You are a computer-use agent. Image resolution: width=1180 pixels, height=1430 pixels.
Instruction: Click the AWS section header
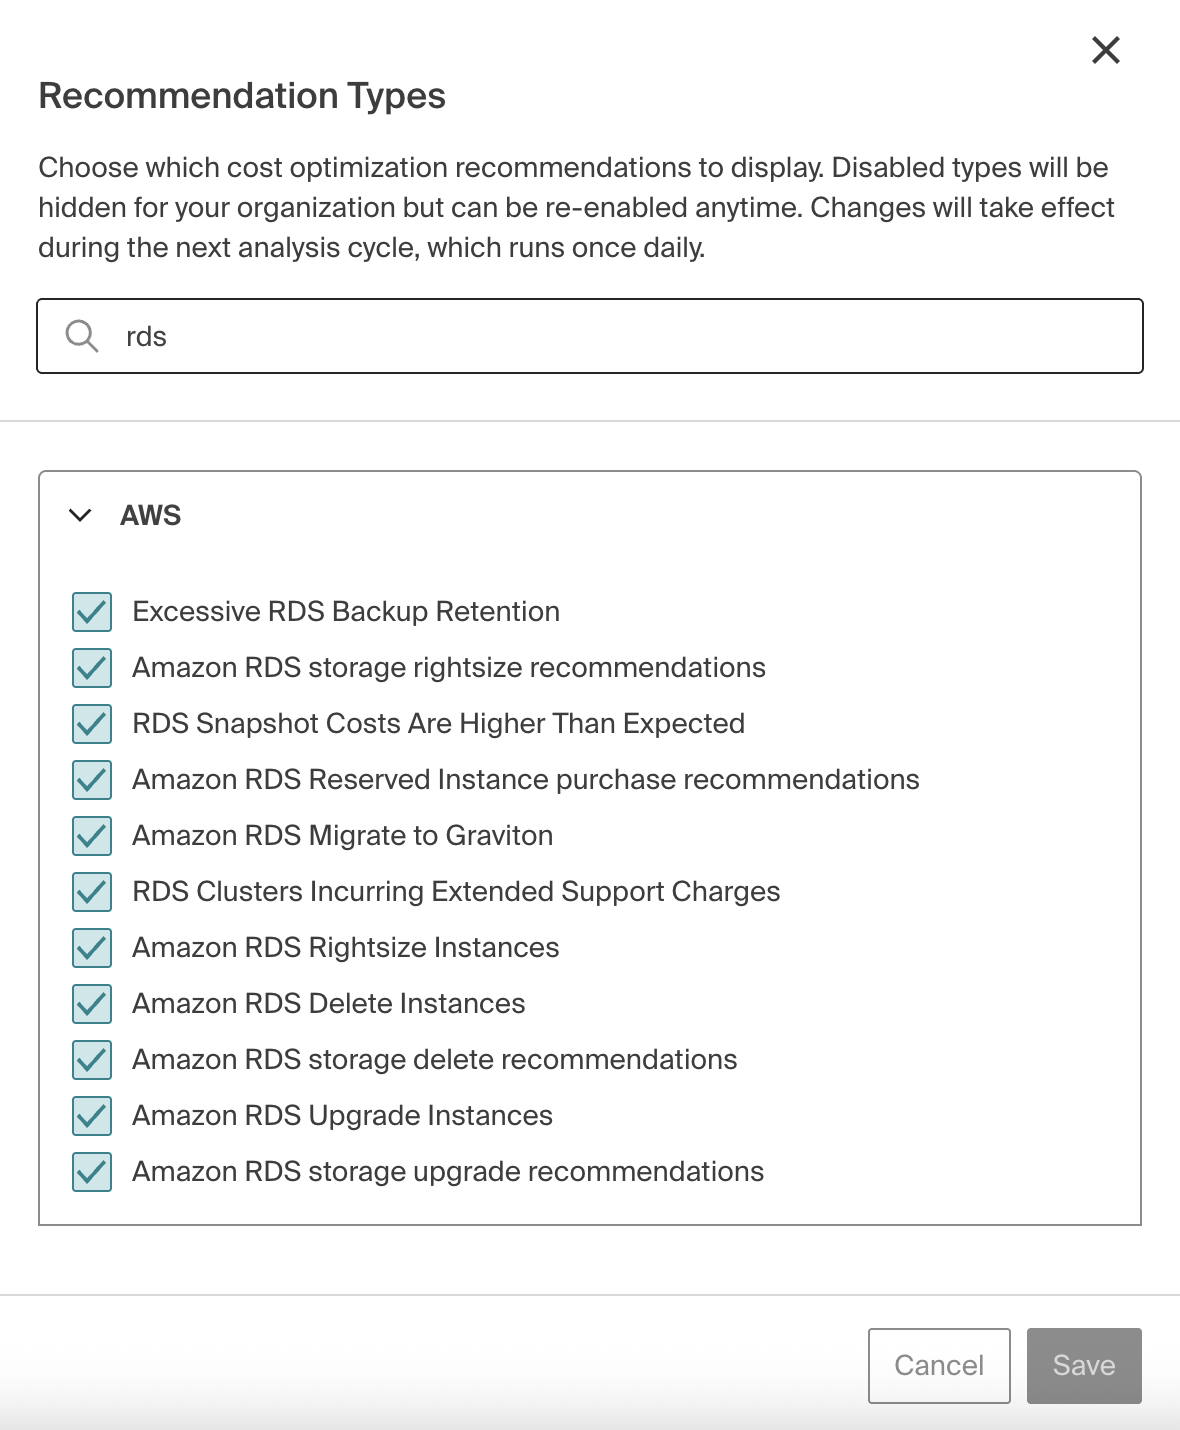click(151, 516)
